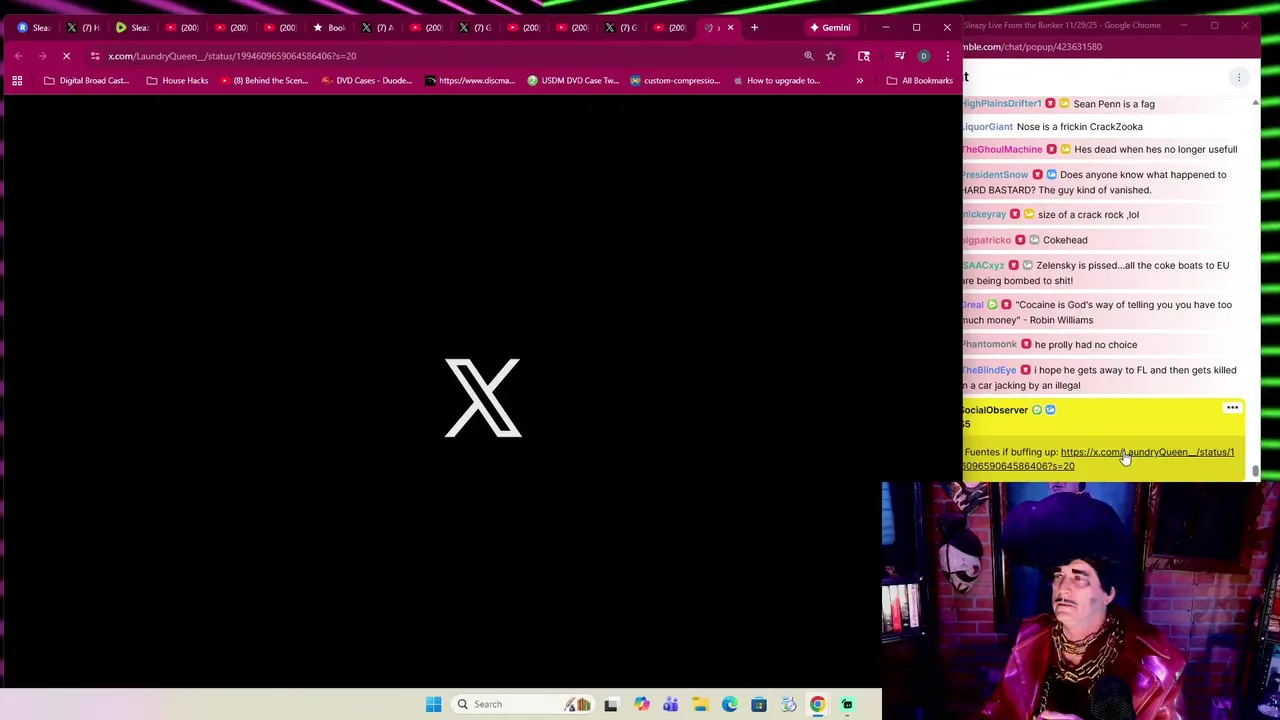This screenshot has width=1280, height=720.
Task: Open the discma bookmark
Action: [x=470, y=80]
